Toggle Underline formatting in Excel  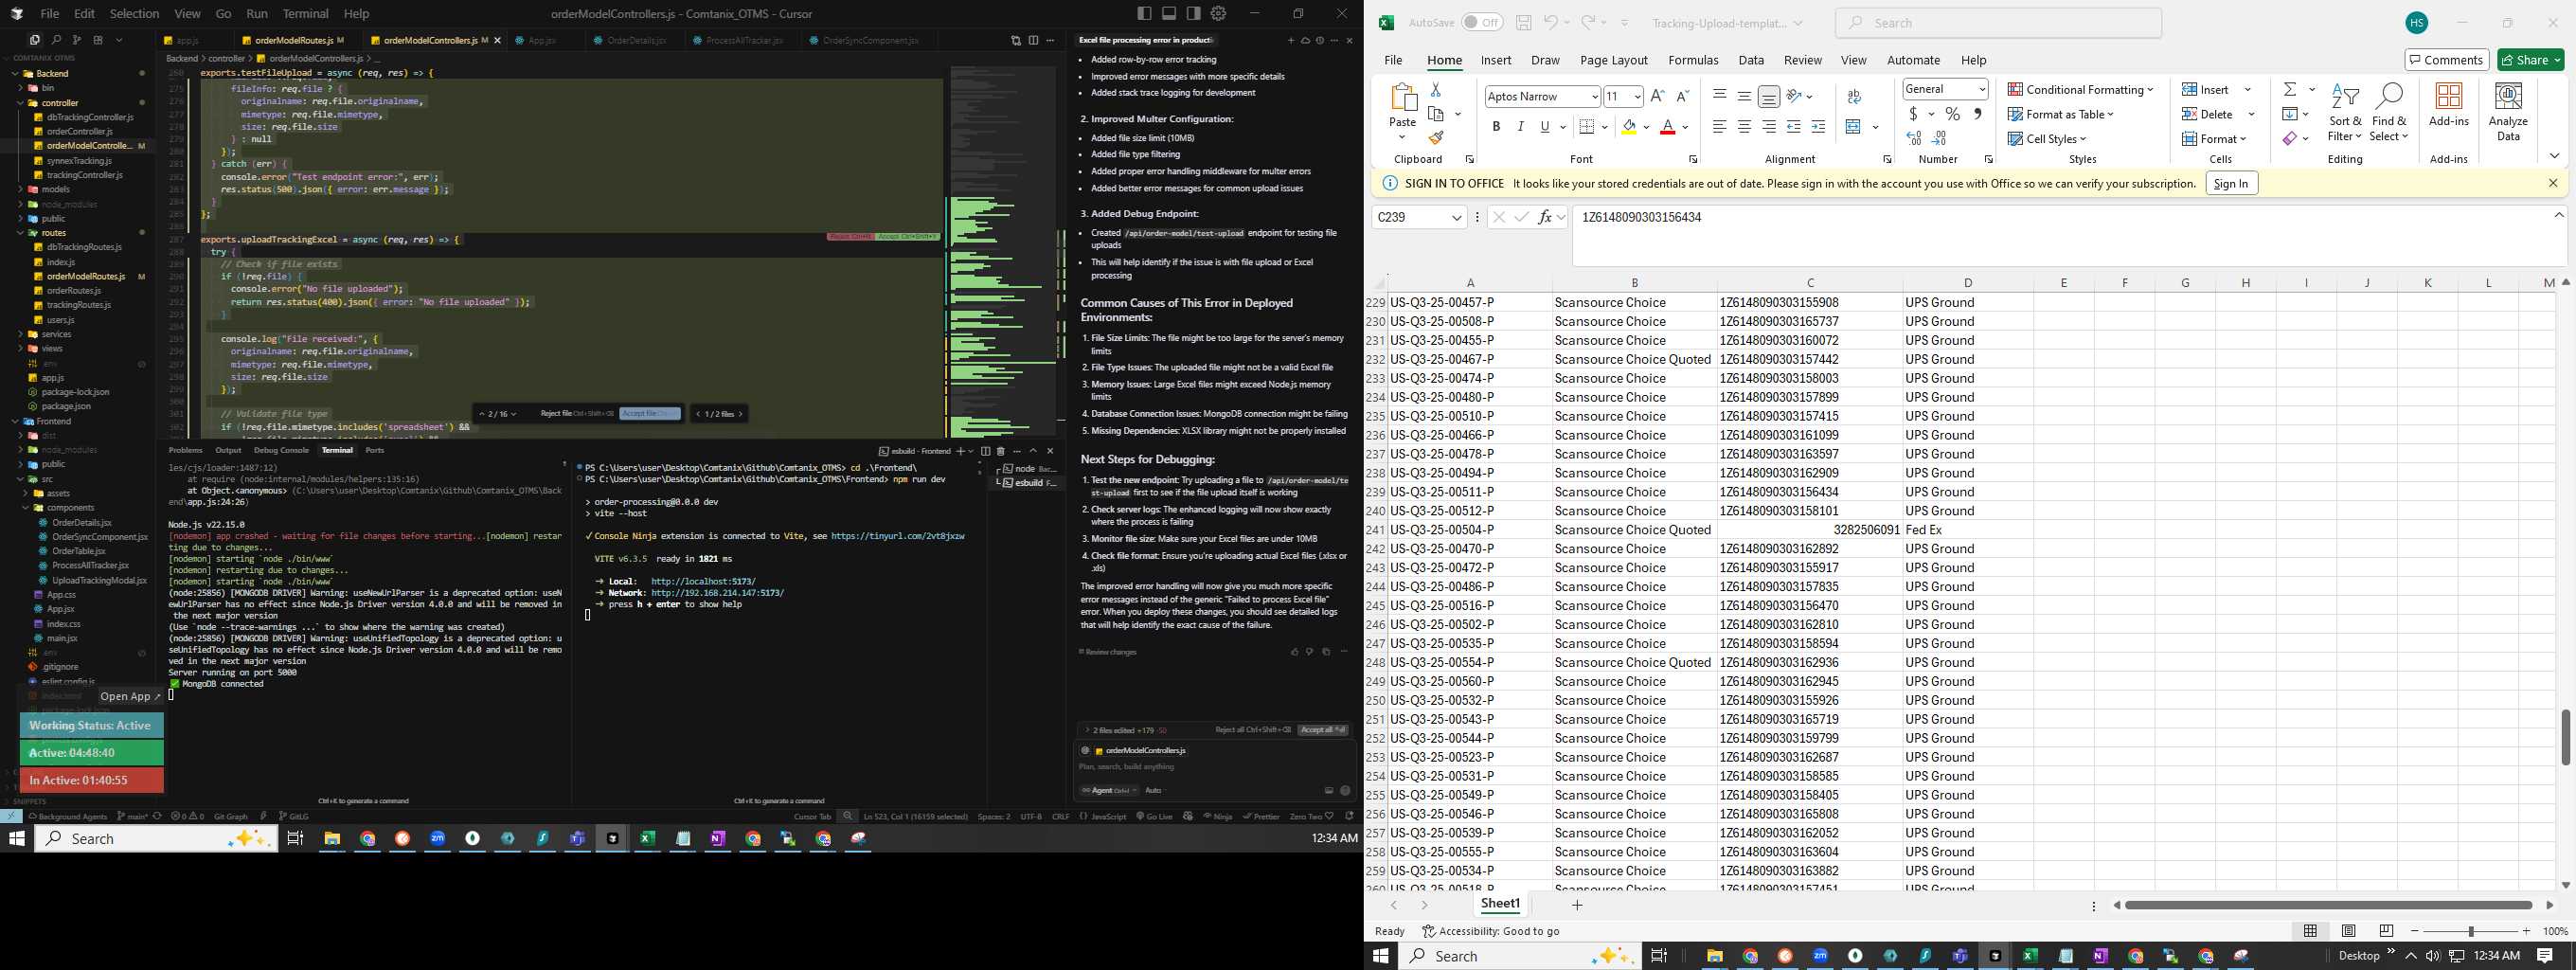1544,127
